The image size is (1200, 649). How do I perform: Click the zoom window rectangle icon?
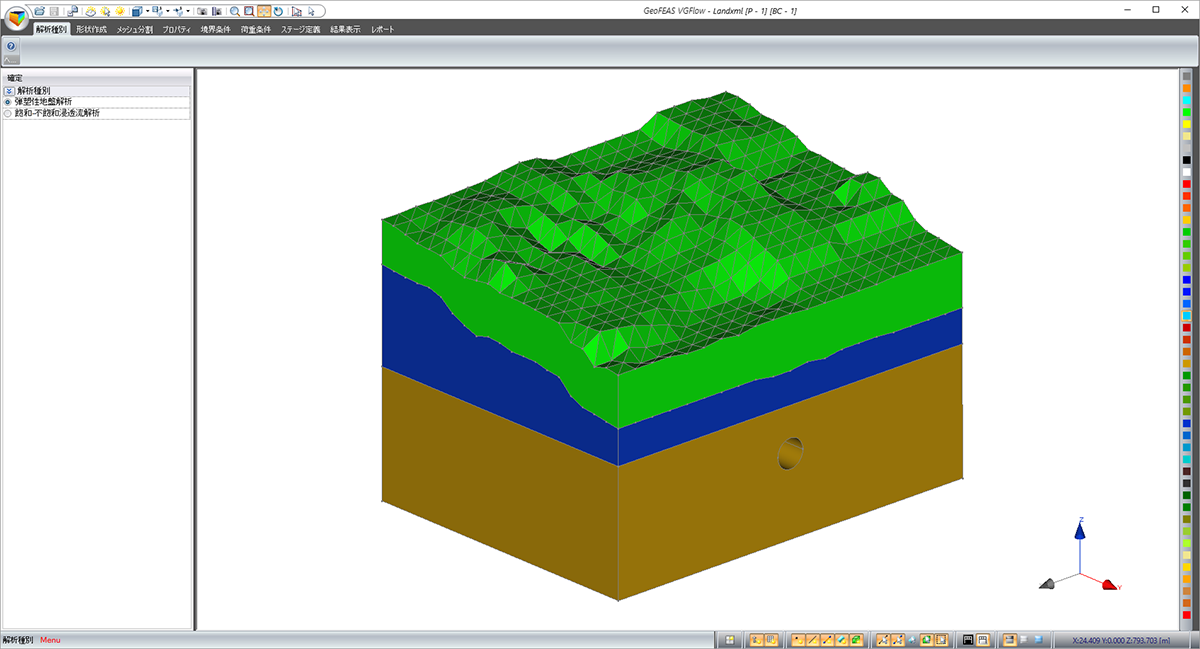coord(249,11)
